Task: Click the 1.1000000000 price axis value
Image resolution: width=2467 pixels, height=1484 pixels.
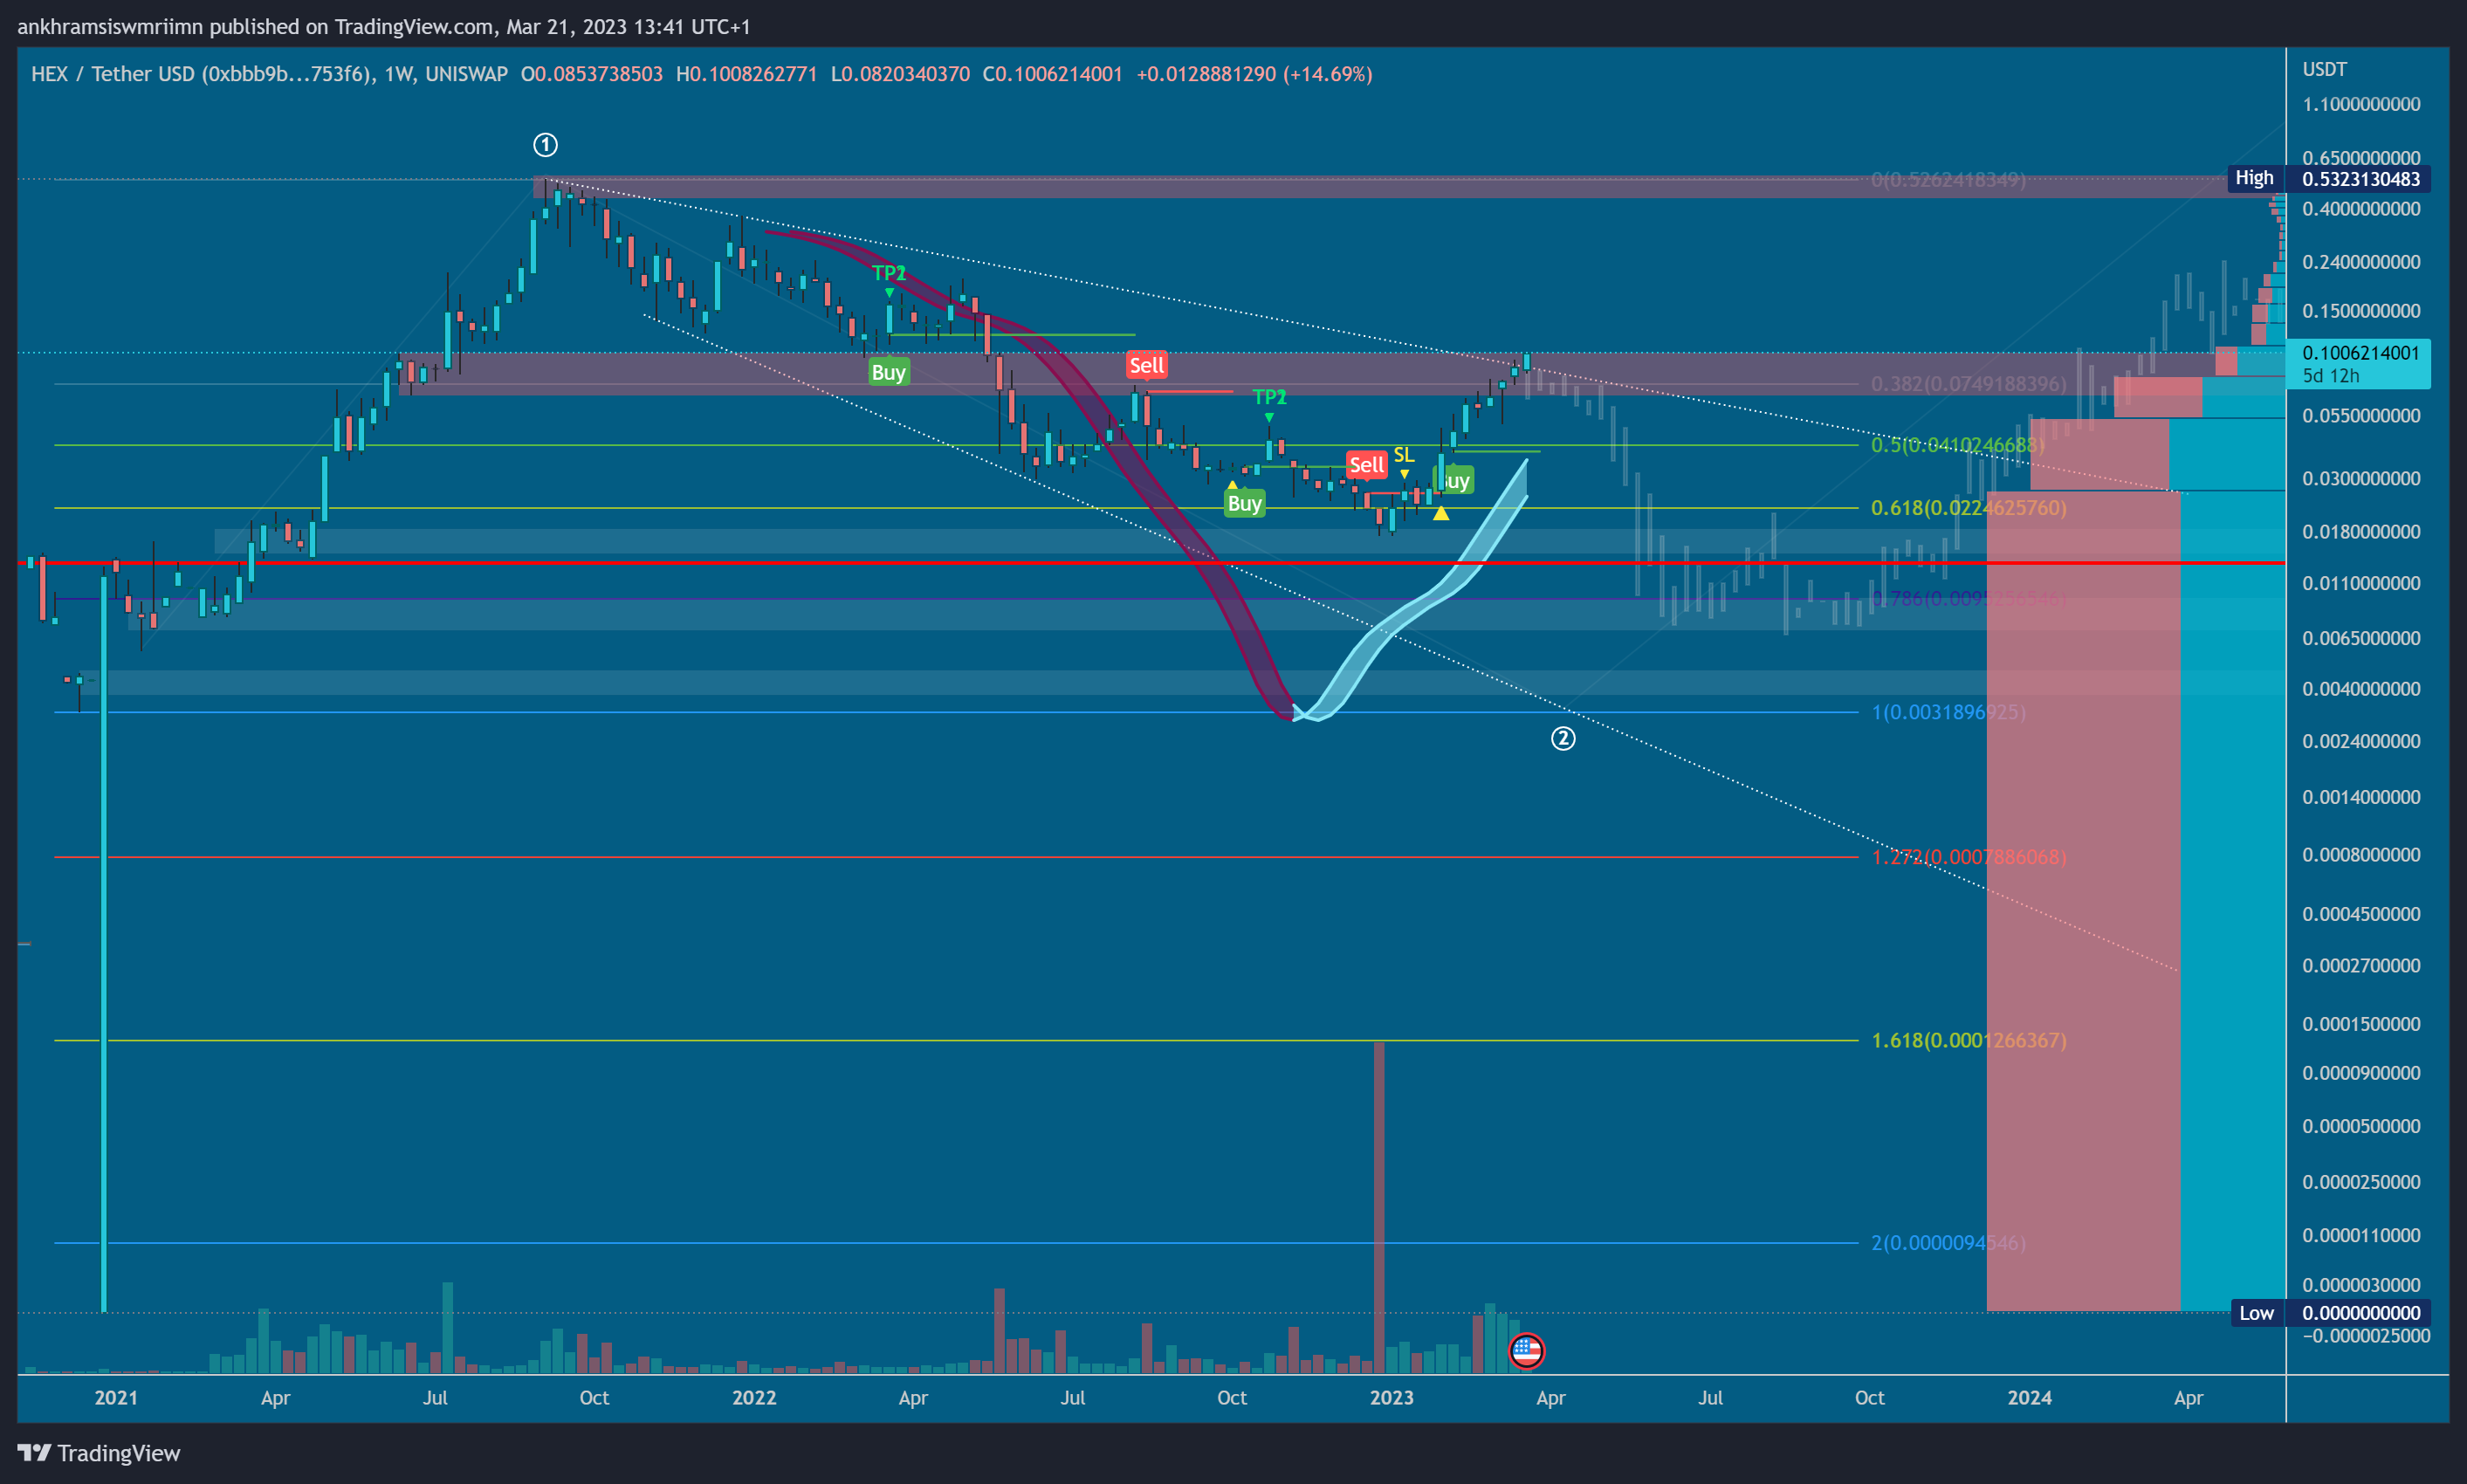Action: (2361, 105)
